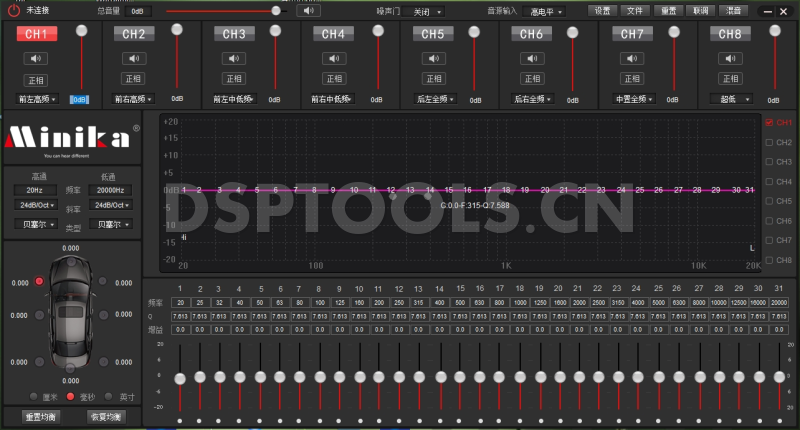Image resolution: width=800 pixels, height=430 pixels.
Task: Click the low-pass 20000Hz frequency field
Action: coord(111,190)
